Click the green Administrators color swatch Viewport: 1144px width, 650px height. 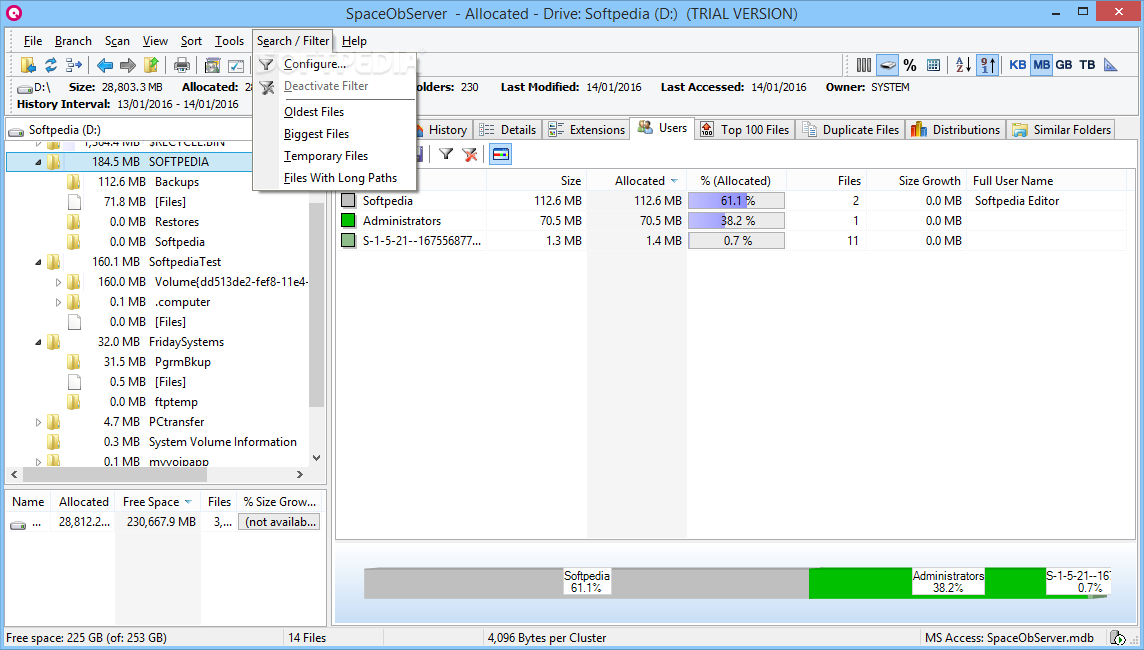[348, 220]
